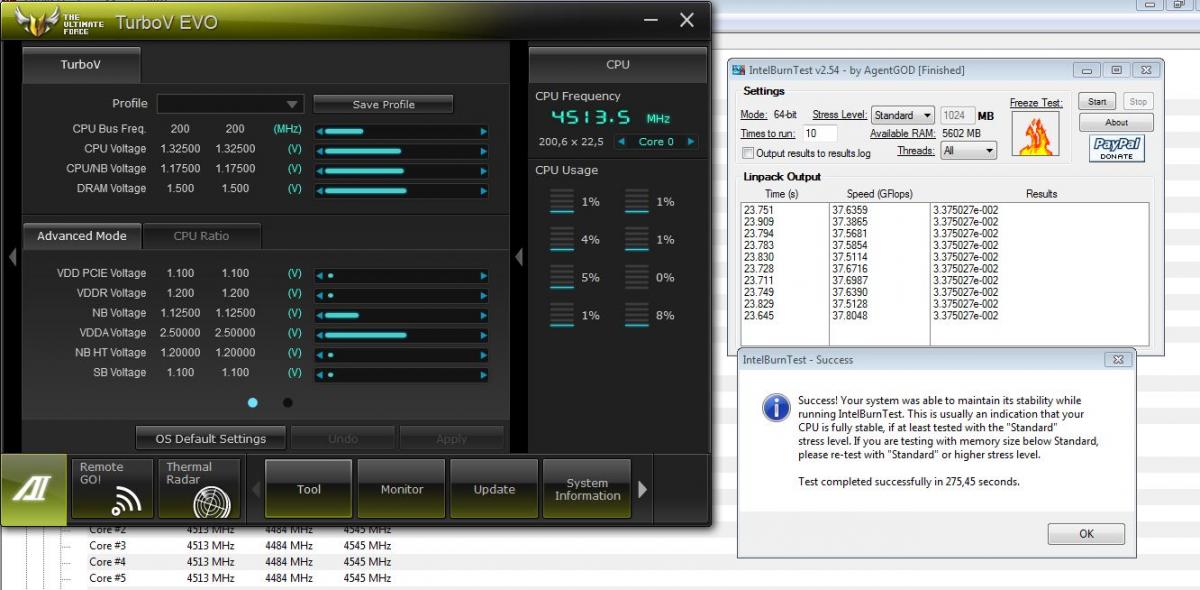This screenshot has height=590, width=1200.
Task: Go to the second page dot indicator
Action: (288, 403)
